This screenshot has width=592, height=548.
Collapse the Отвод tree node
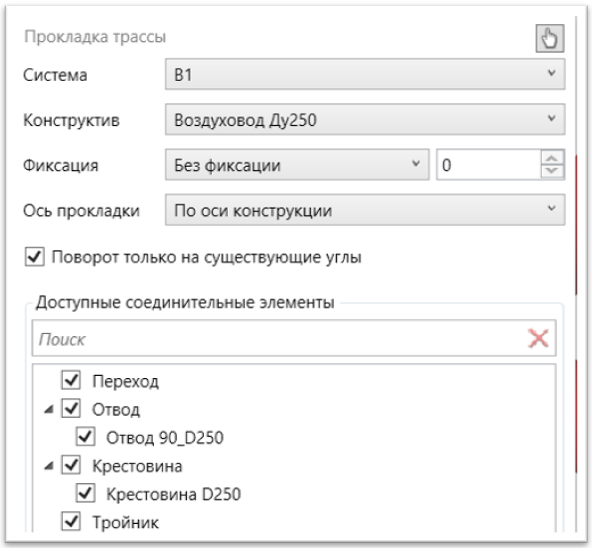49,409
